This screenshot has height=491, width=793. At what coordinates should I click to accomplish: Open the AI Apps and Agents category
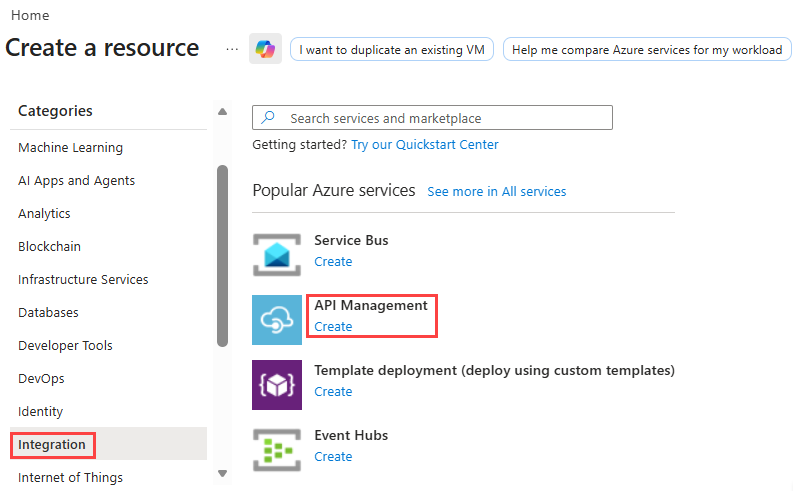76,180
